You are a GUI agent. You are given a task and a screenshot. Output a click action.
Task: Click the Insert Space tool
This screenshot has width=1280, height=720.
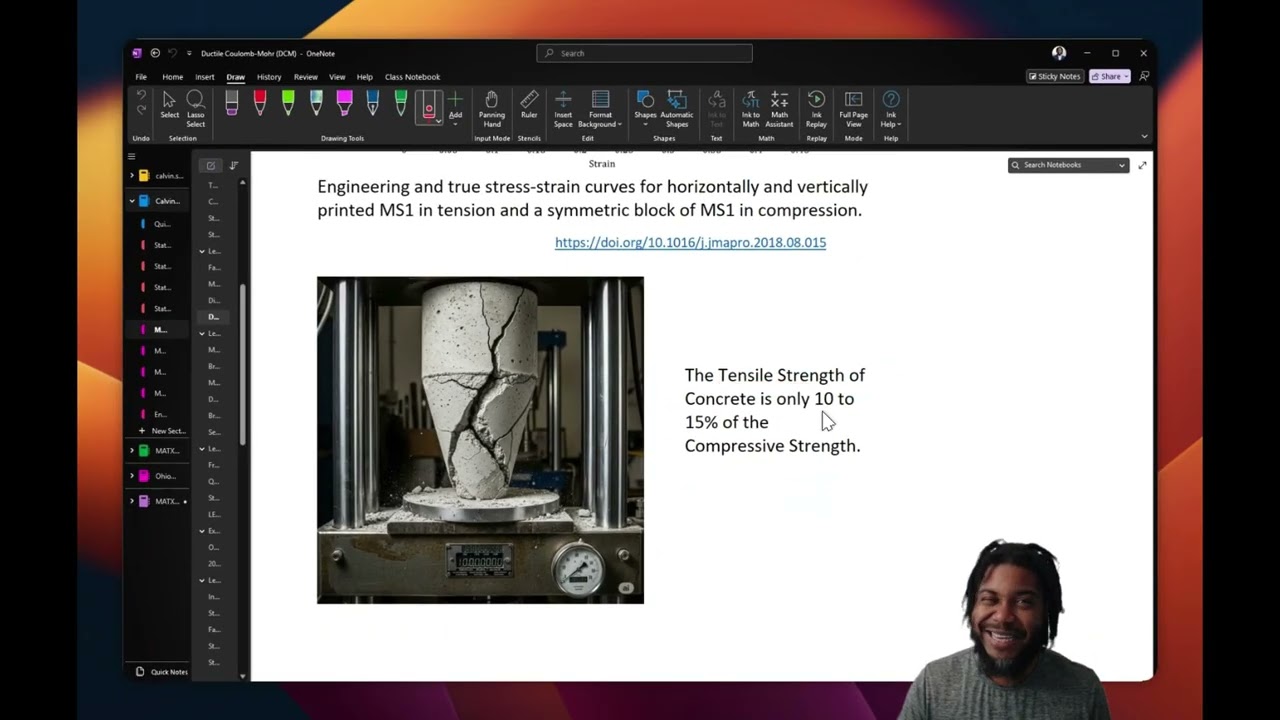563,108
